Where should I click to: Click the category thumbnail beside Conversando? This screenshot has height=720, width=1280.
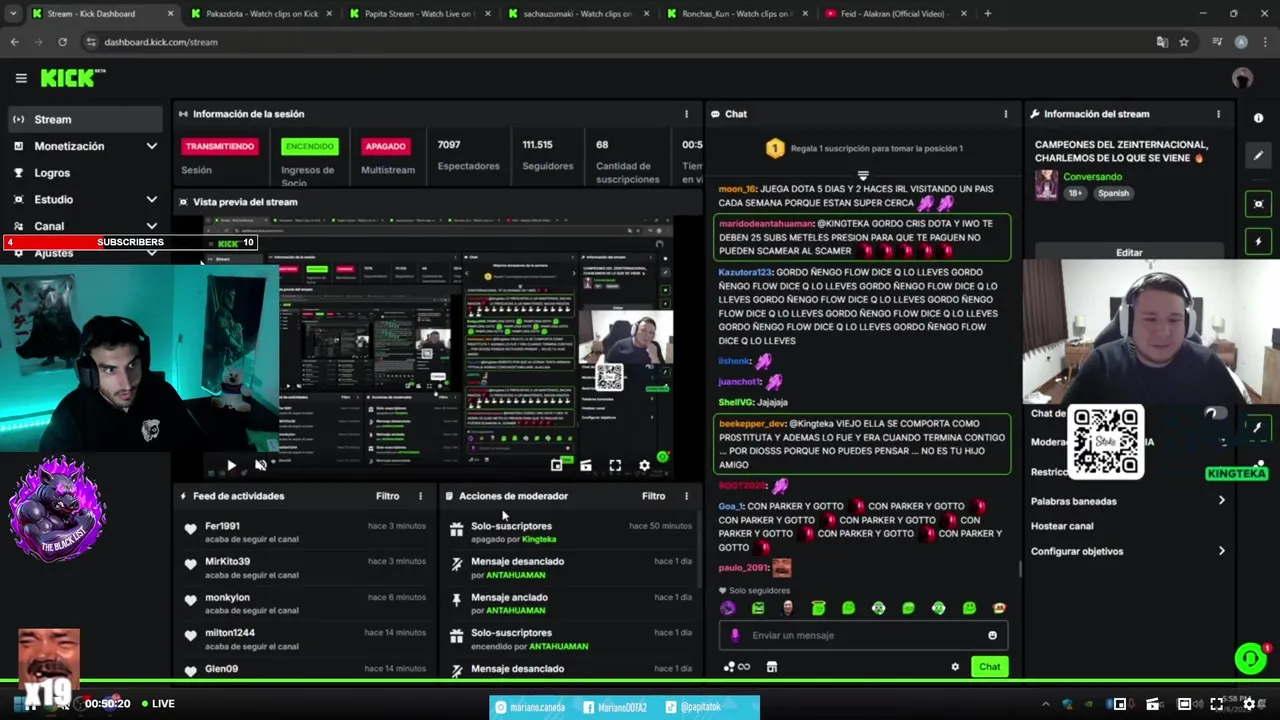tap(1046, 185)
